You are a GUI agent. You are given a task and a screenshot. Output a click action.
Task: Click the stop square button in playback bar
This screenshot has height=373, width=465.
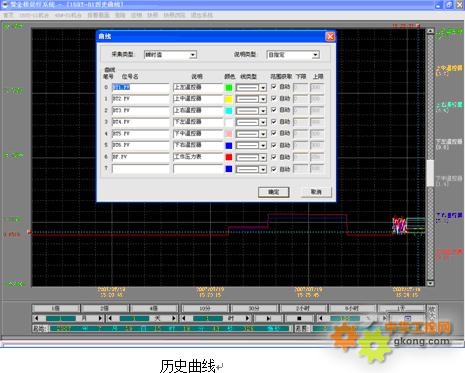(299, 318)
